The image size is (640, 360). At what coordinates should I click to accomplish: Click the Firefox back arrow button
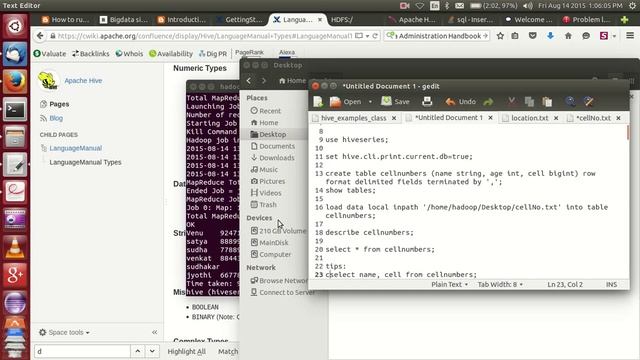[x=40, y=36]
